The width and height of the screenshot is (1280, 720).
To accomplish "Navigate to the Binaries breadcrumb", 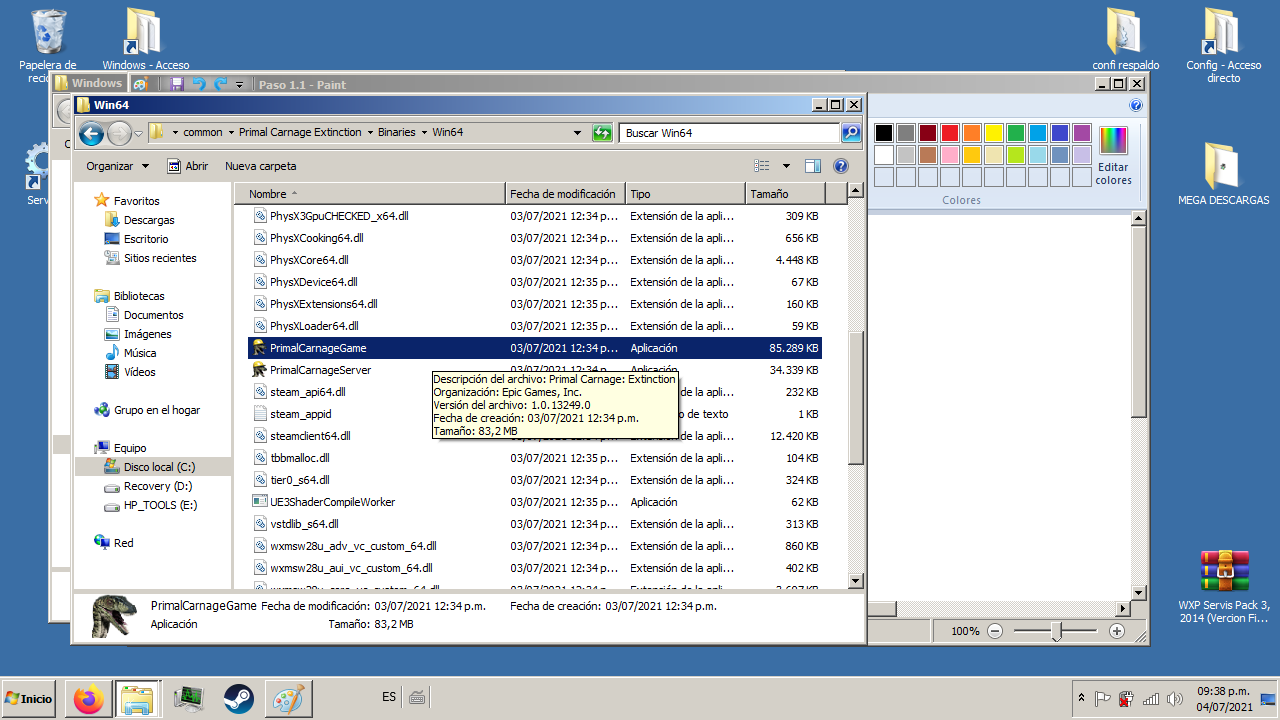I will coord(397,132).
